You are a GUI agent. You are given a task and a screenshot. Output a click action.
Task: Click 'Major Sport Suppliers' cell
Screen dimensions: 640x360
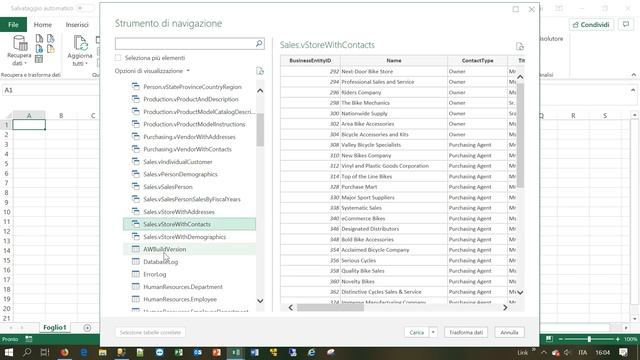394,198
